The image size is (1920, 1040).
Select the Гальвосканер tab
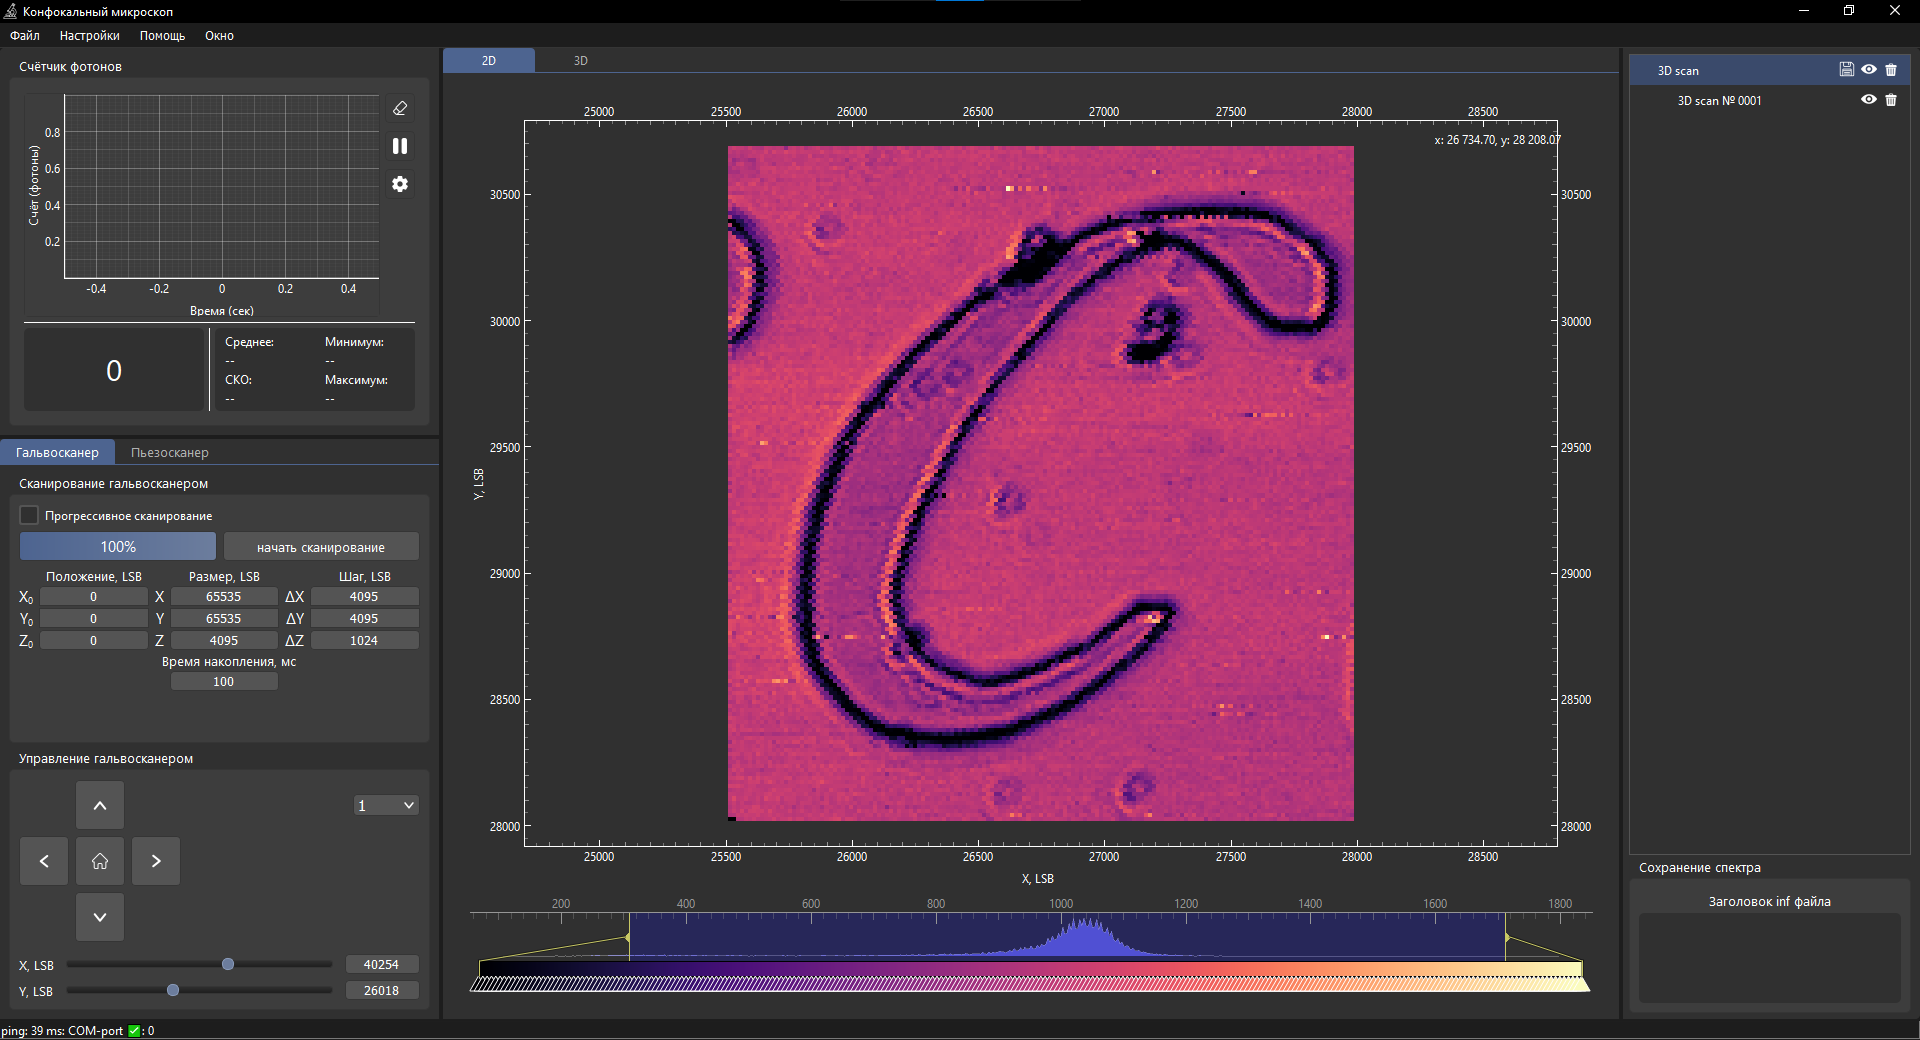[x=57, y=453]
